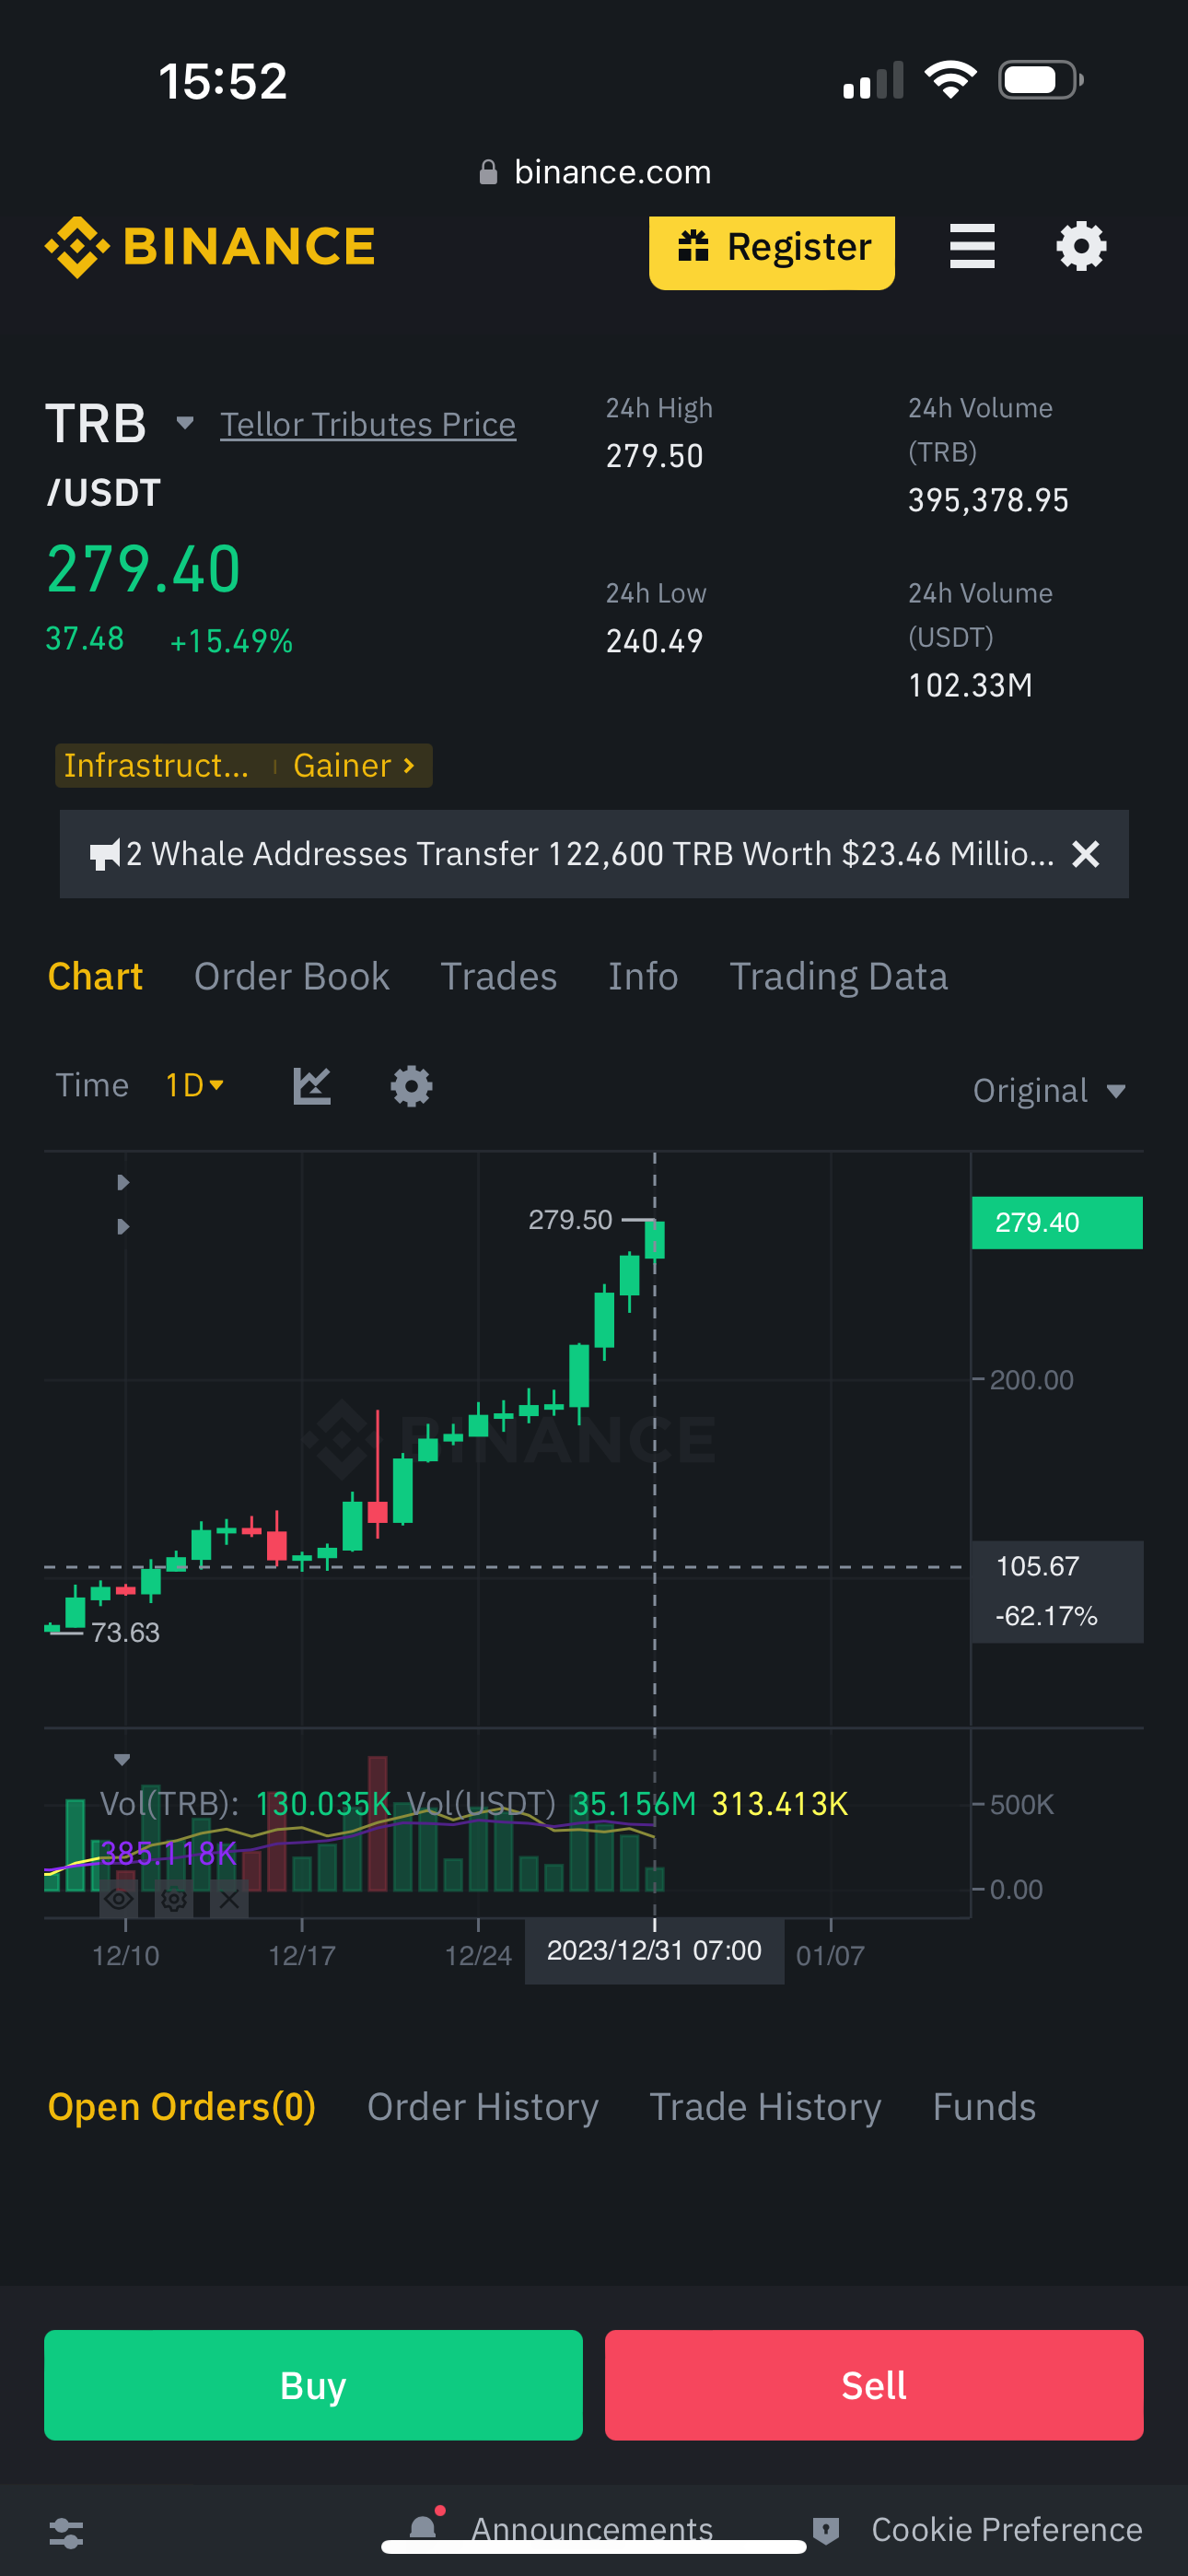Select the Open Orders(0) tab
This screenshot has height=2576, width=1188.
tap(182, 2107)
